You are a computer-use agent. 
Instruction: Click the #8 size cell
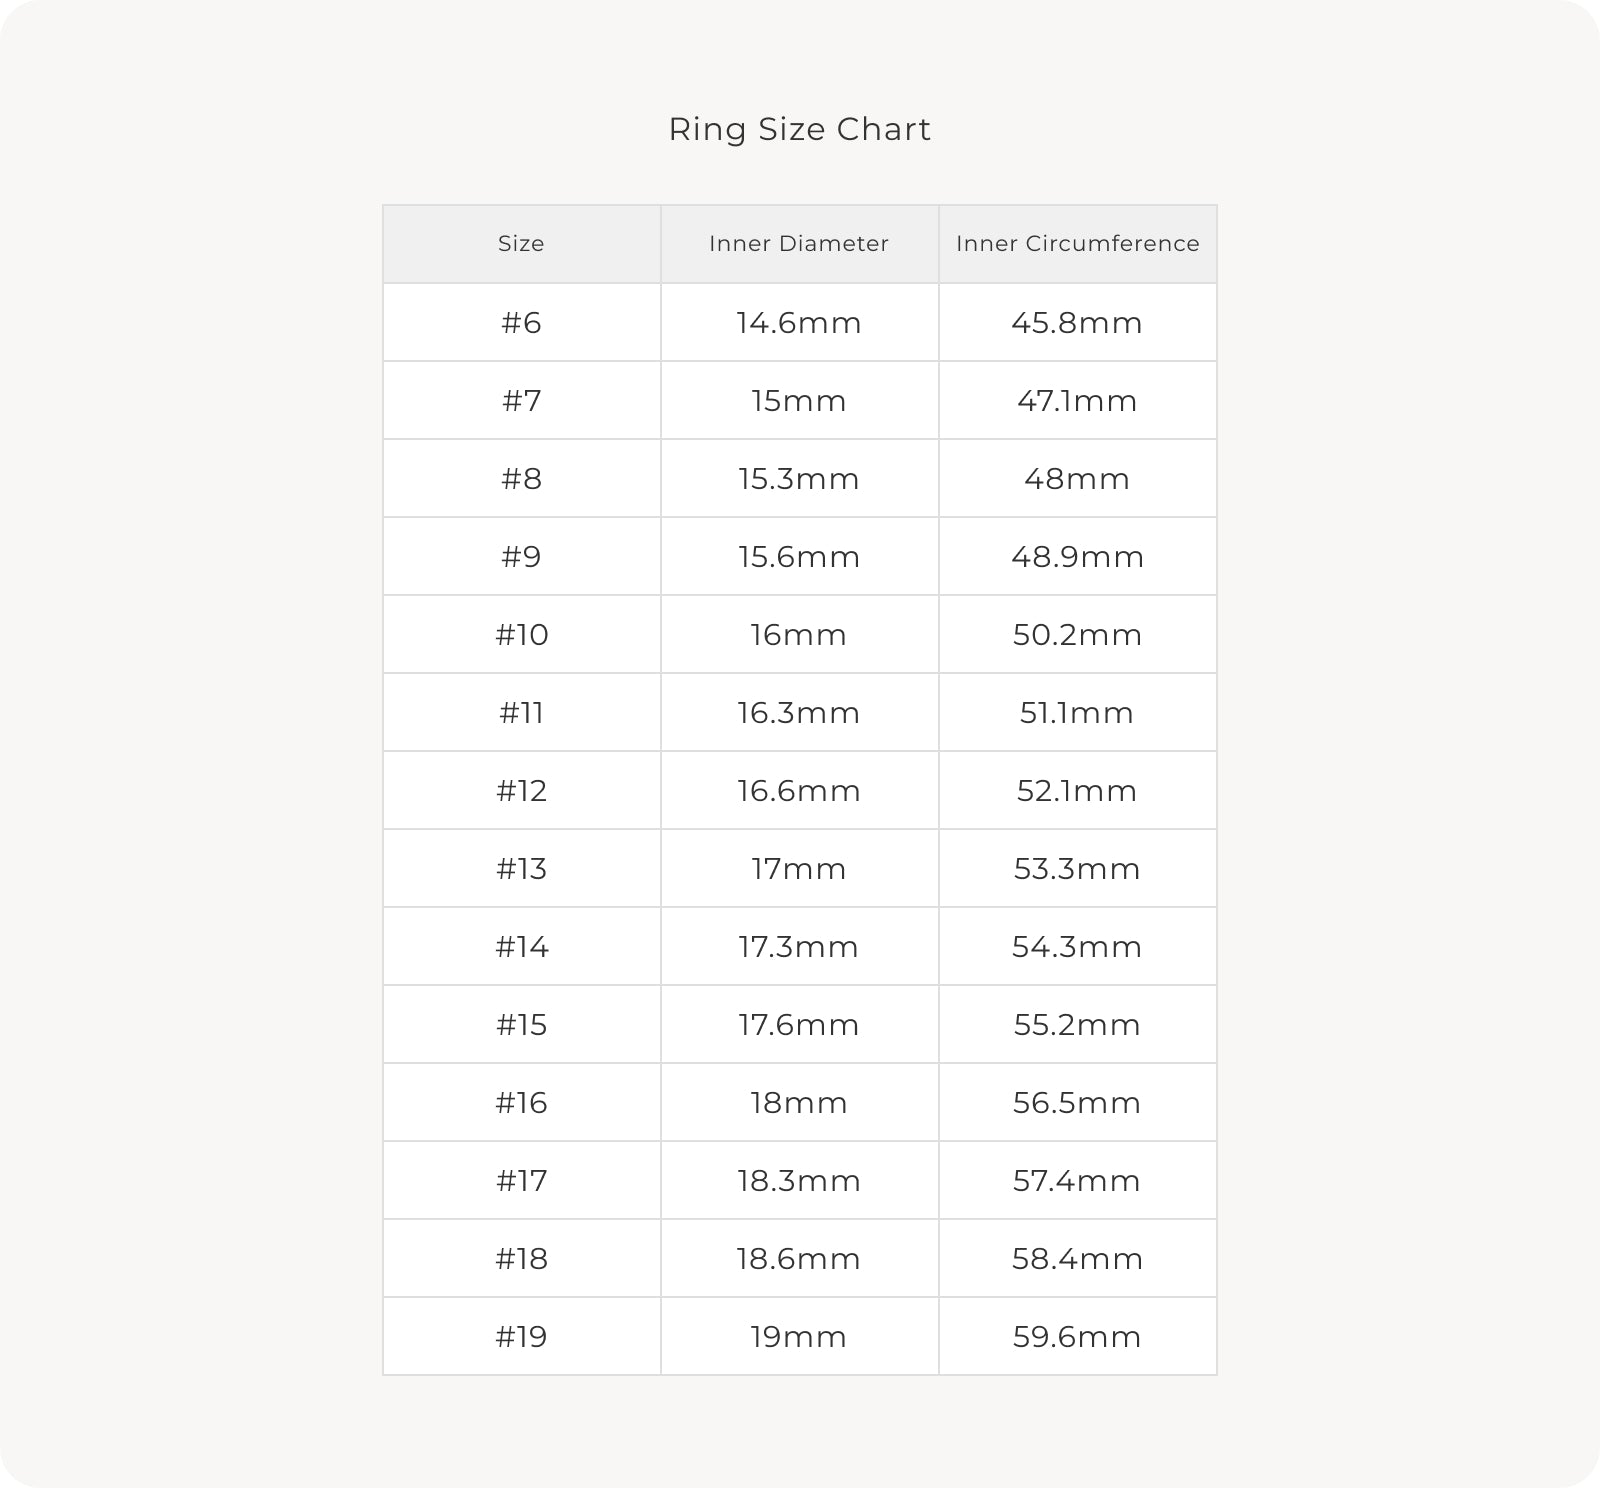point(521,479)
